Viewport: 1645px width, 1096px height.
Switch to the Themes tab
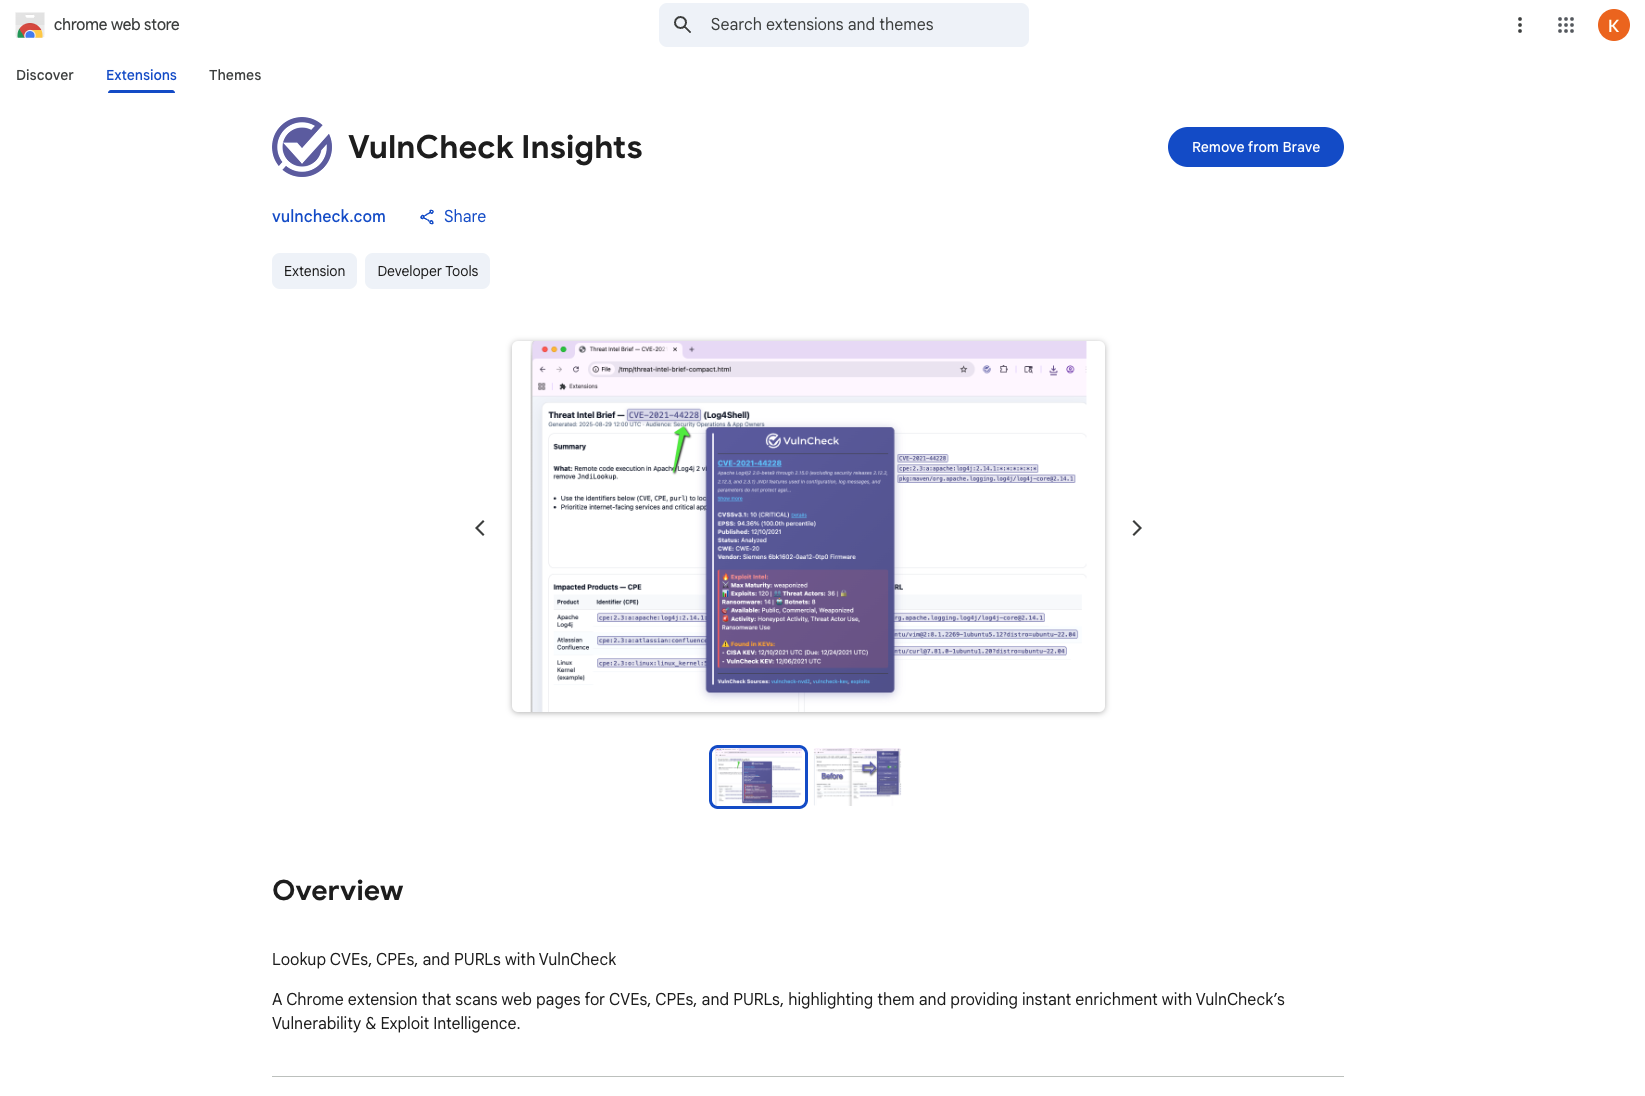click(x=234, y=75)
